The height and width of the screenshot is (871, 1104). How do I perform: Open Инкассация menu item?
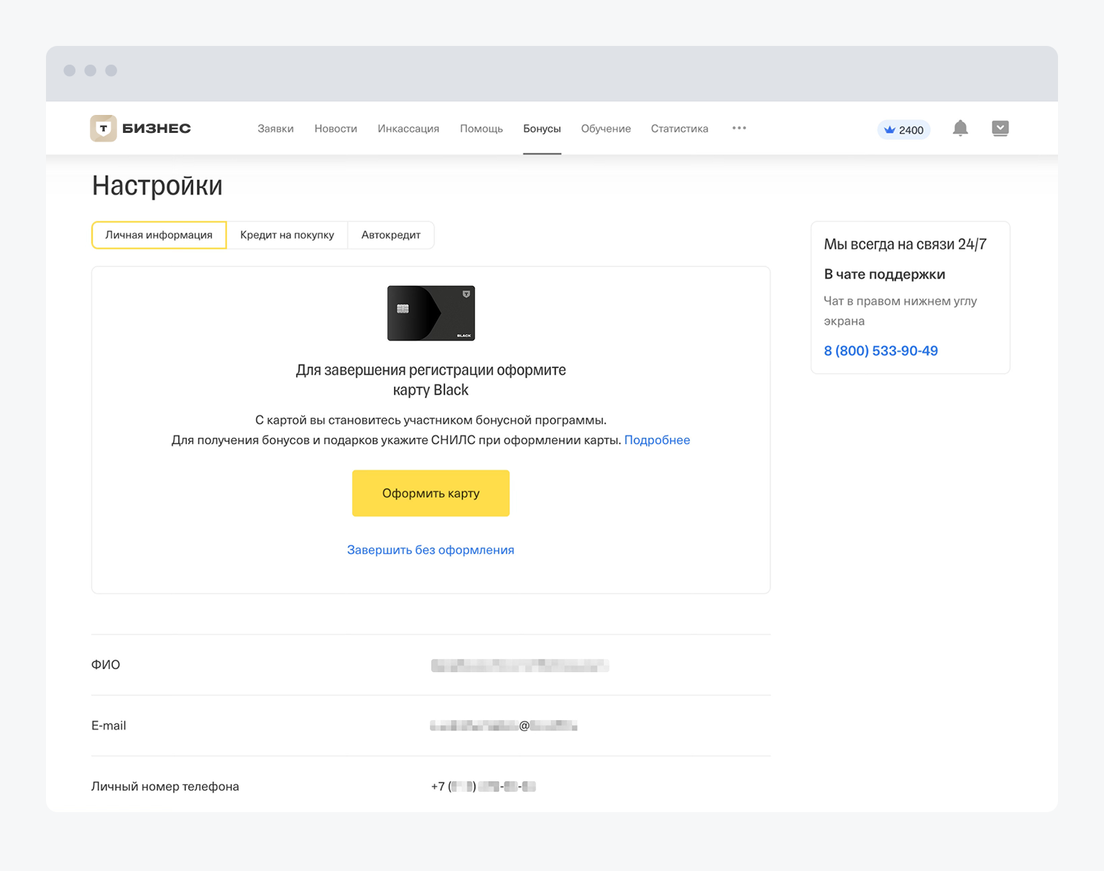(408, 129)
